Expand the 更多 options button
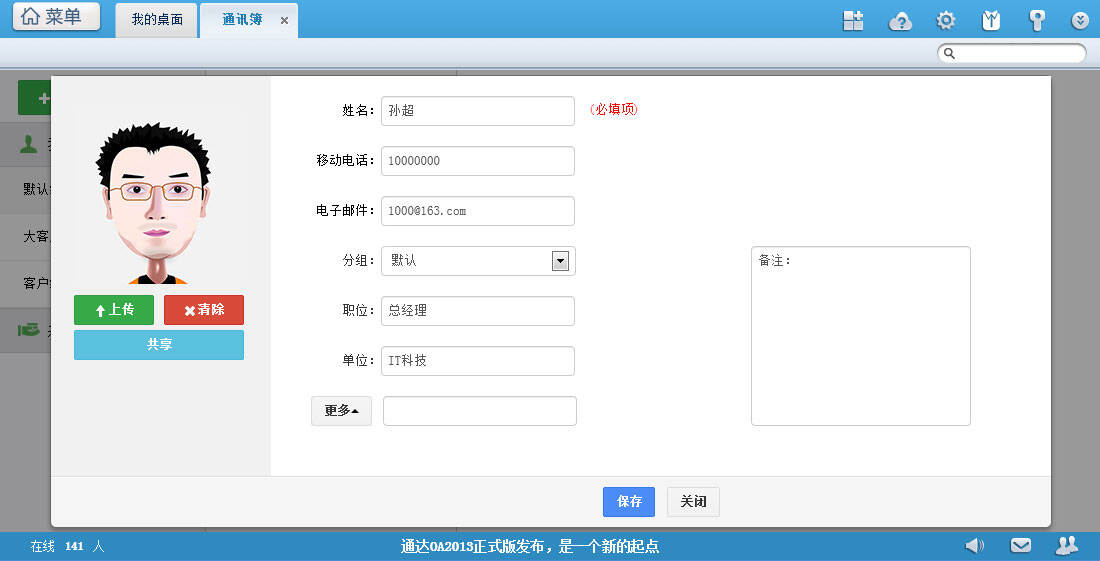 pos(341,411)
